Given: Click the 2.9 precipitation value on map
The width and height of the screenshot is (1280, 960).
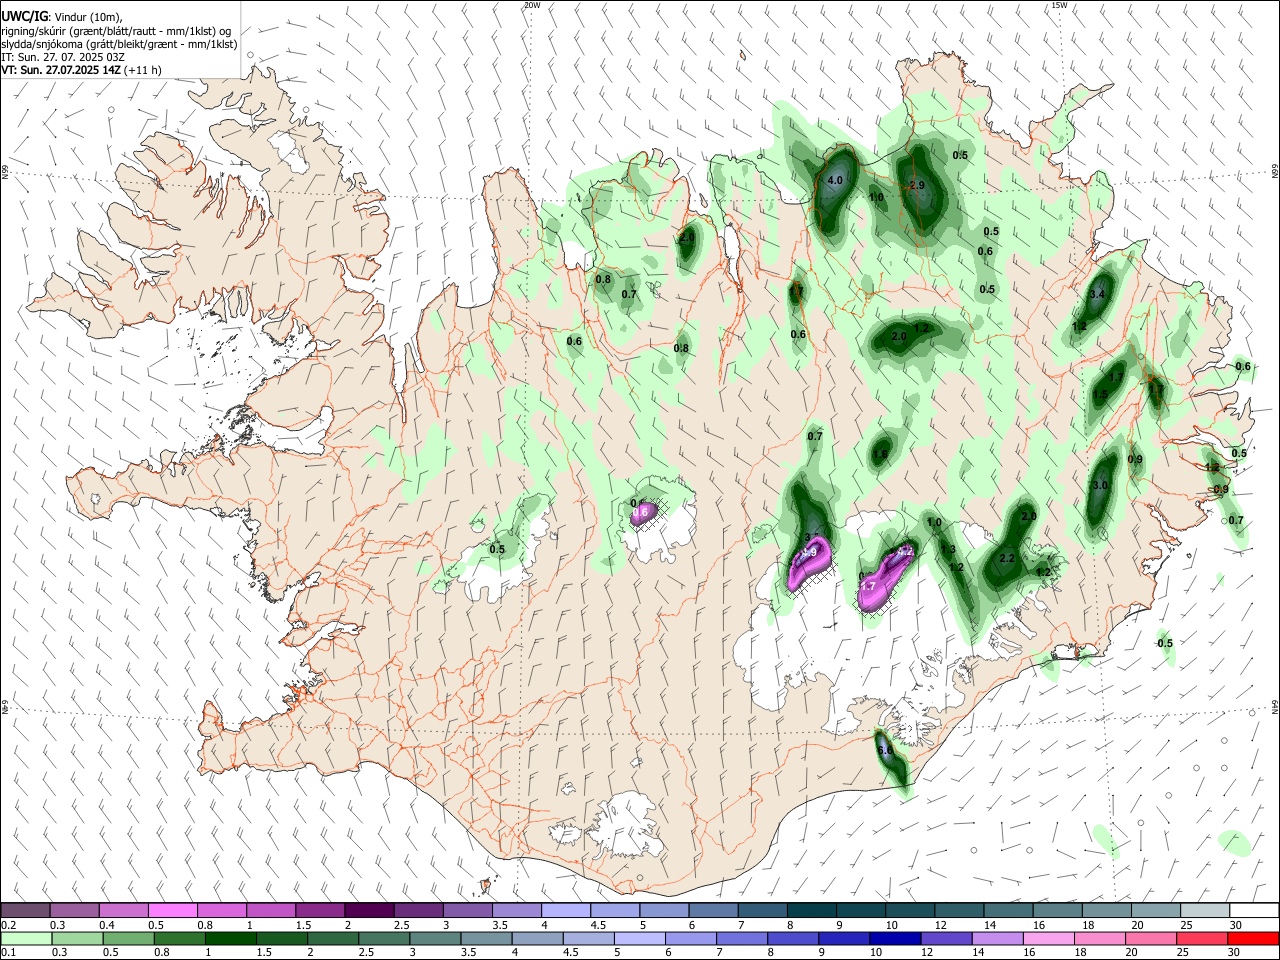Looking at the screenshot, I should tap(917, 186).
